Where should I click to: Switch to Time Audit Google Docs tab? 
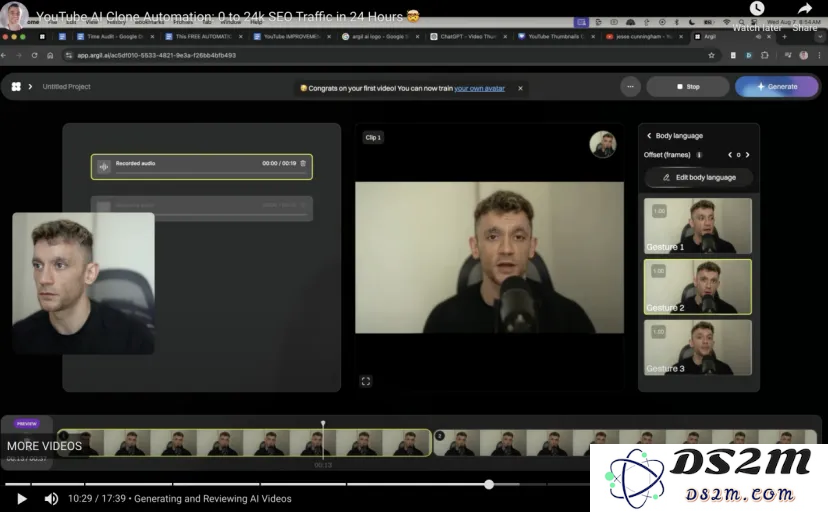pyautogui.click(x=115, y=36)
